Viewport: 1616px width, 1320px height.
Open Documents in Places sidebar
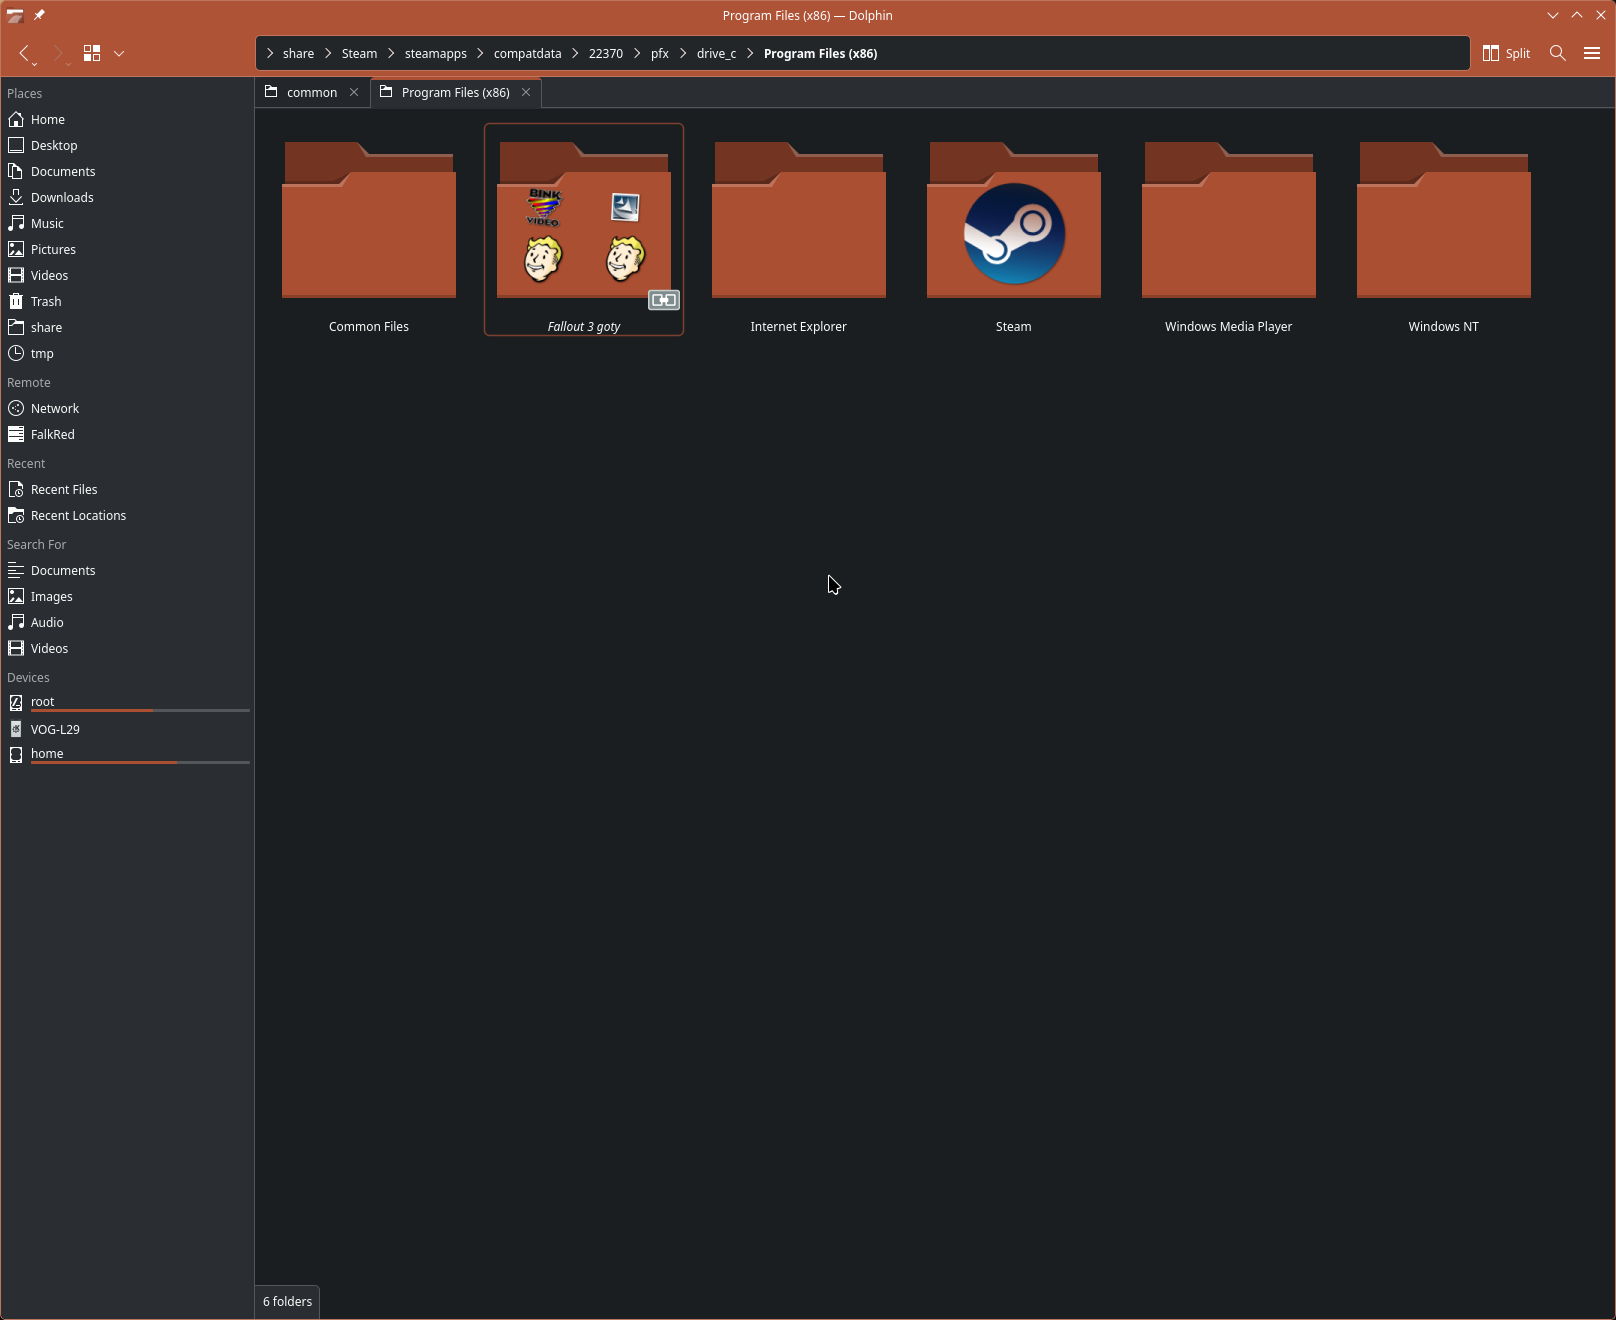(127, 171)
